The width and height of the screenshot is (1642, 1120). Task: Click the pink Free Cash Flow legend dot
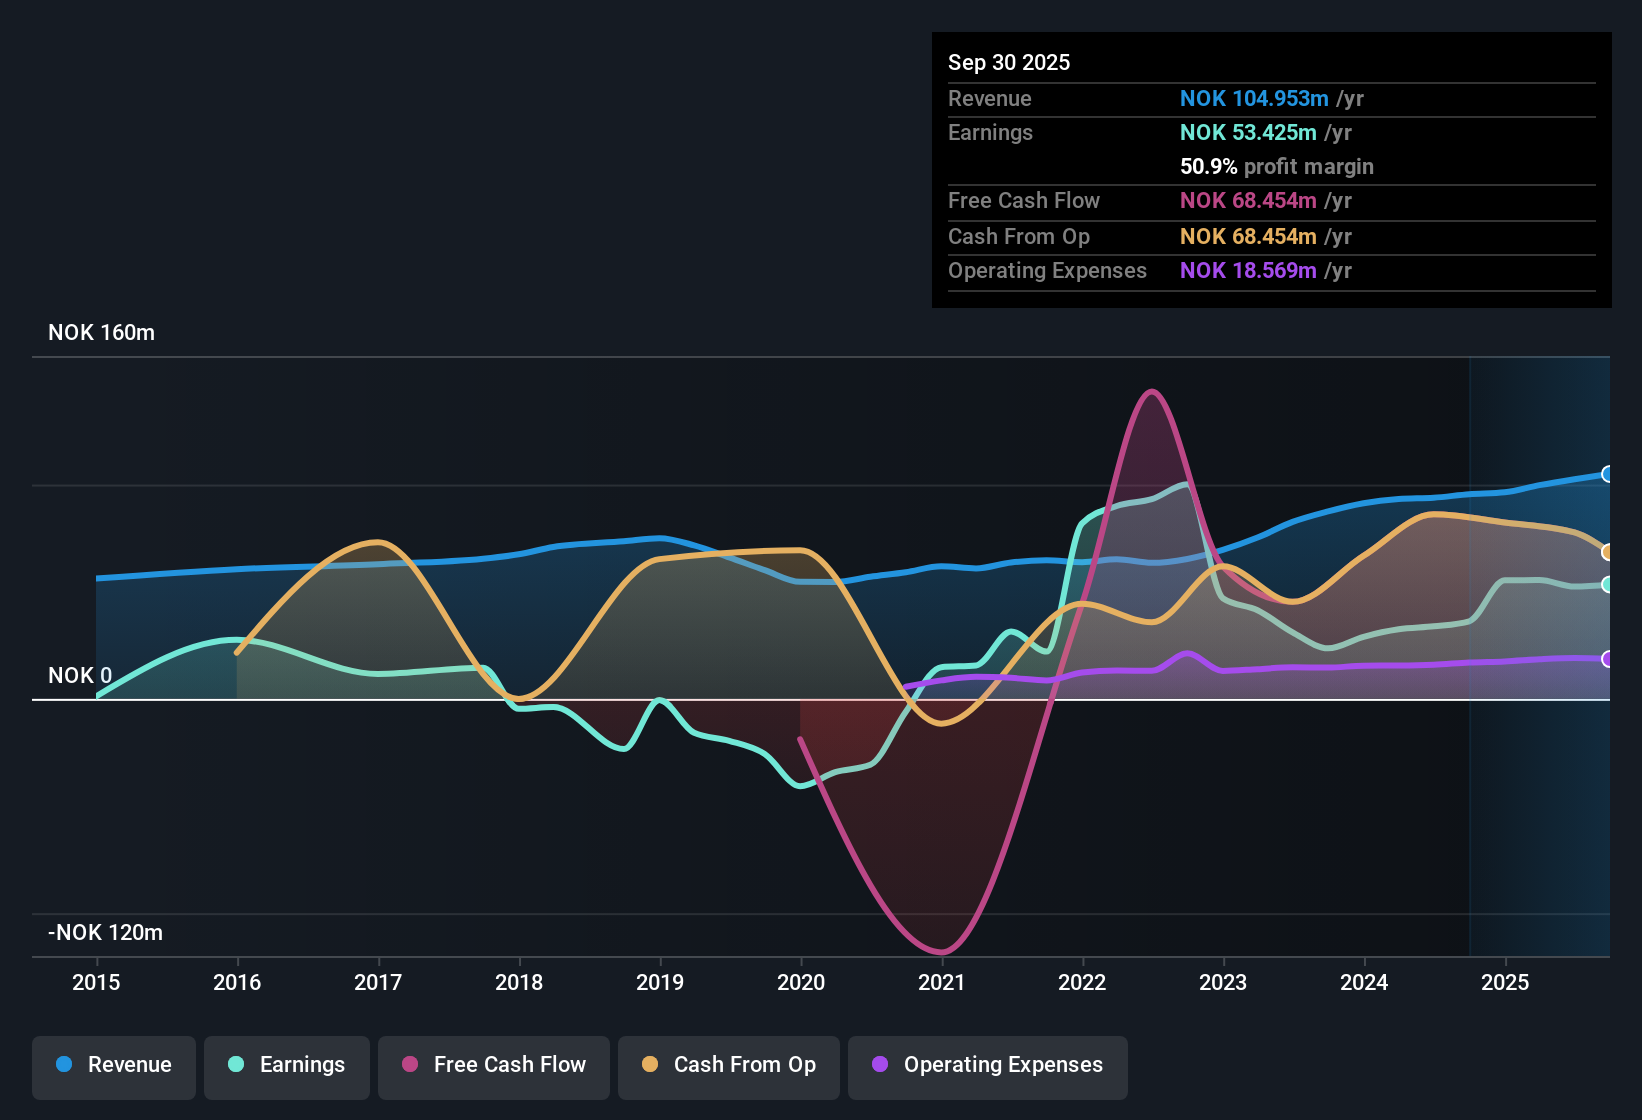coord(409,1065)
